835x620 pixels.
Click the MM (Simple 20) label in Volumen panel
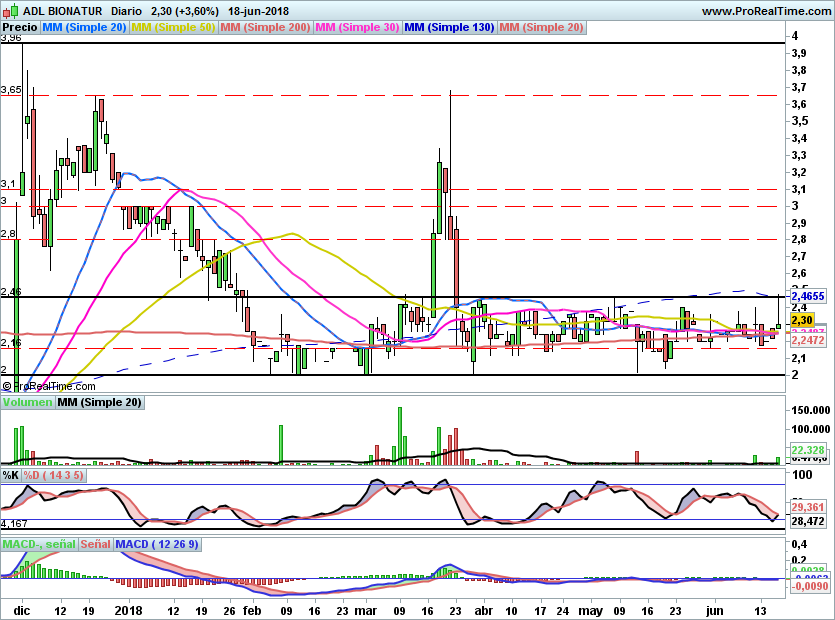[100, 402]
